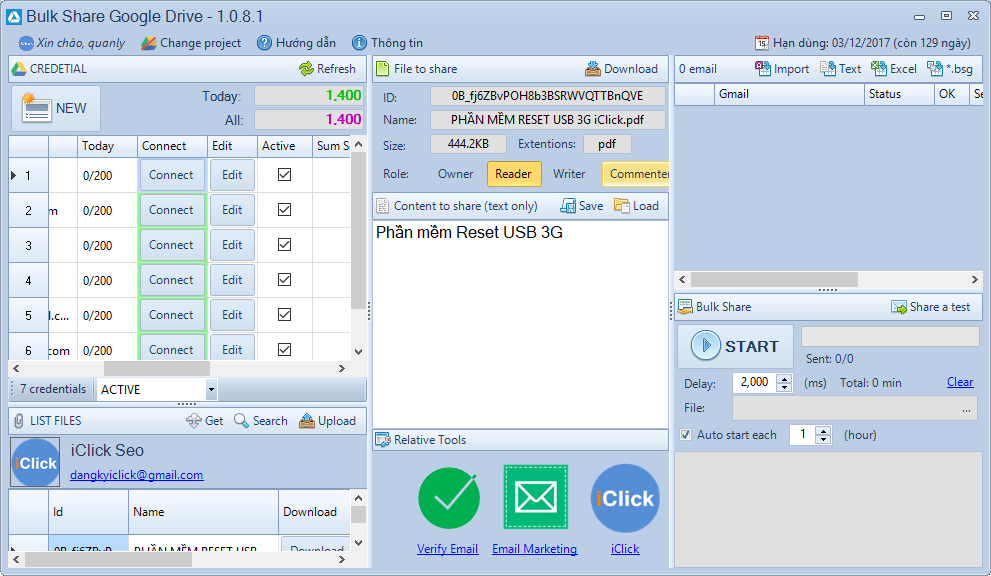Click the Verify Email link
Viewport: 991px width, 576px height.
point(447,549)
